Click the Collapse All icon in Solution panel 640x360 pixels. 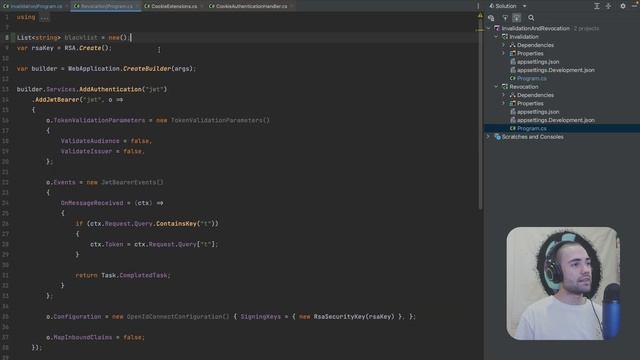point(609,6)
